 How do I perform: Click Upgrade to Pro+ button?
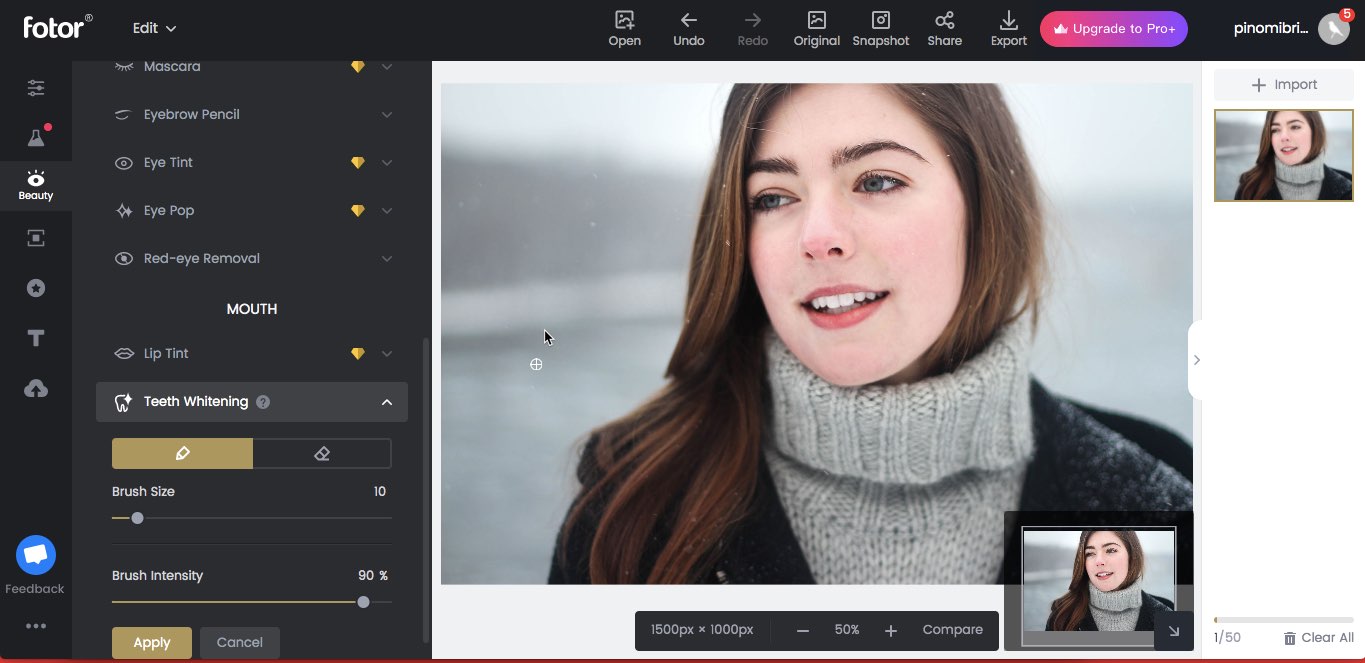1113,29
